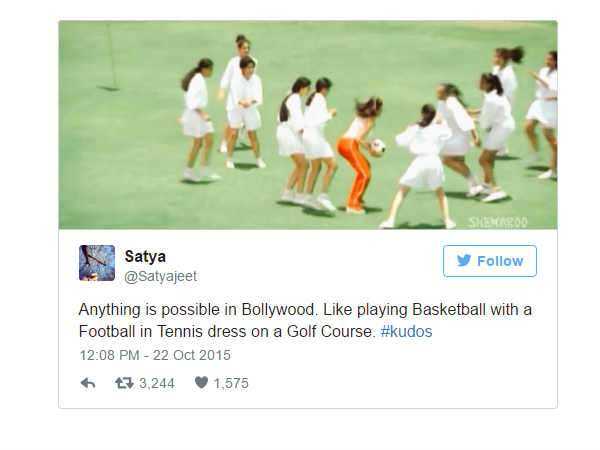The image size is (600, 450).
Task: Open the #kudos hashtag link
Action: coord(407,331)
